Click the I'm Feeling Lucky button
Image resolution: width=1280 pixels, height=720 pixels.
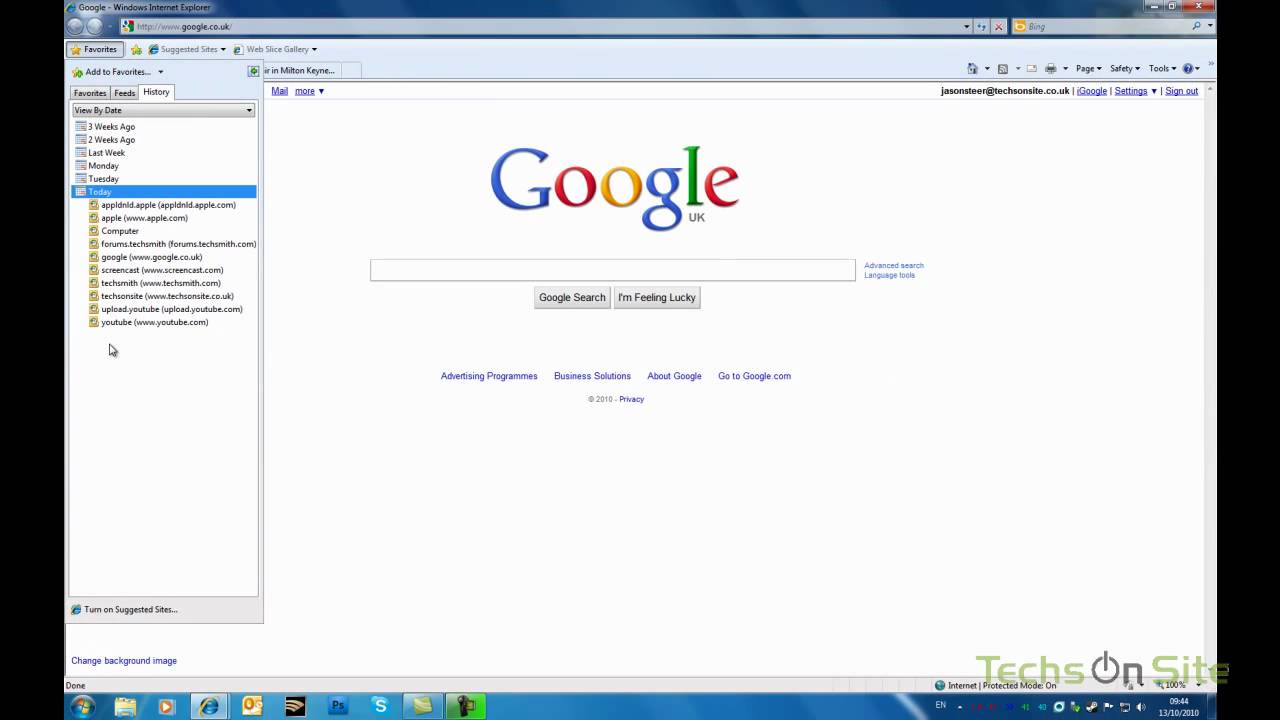click(x=657, y=297)
